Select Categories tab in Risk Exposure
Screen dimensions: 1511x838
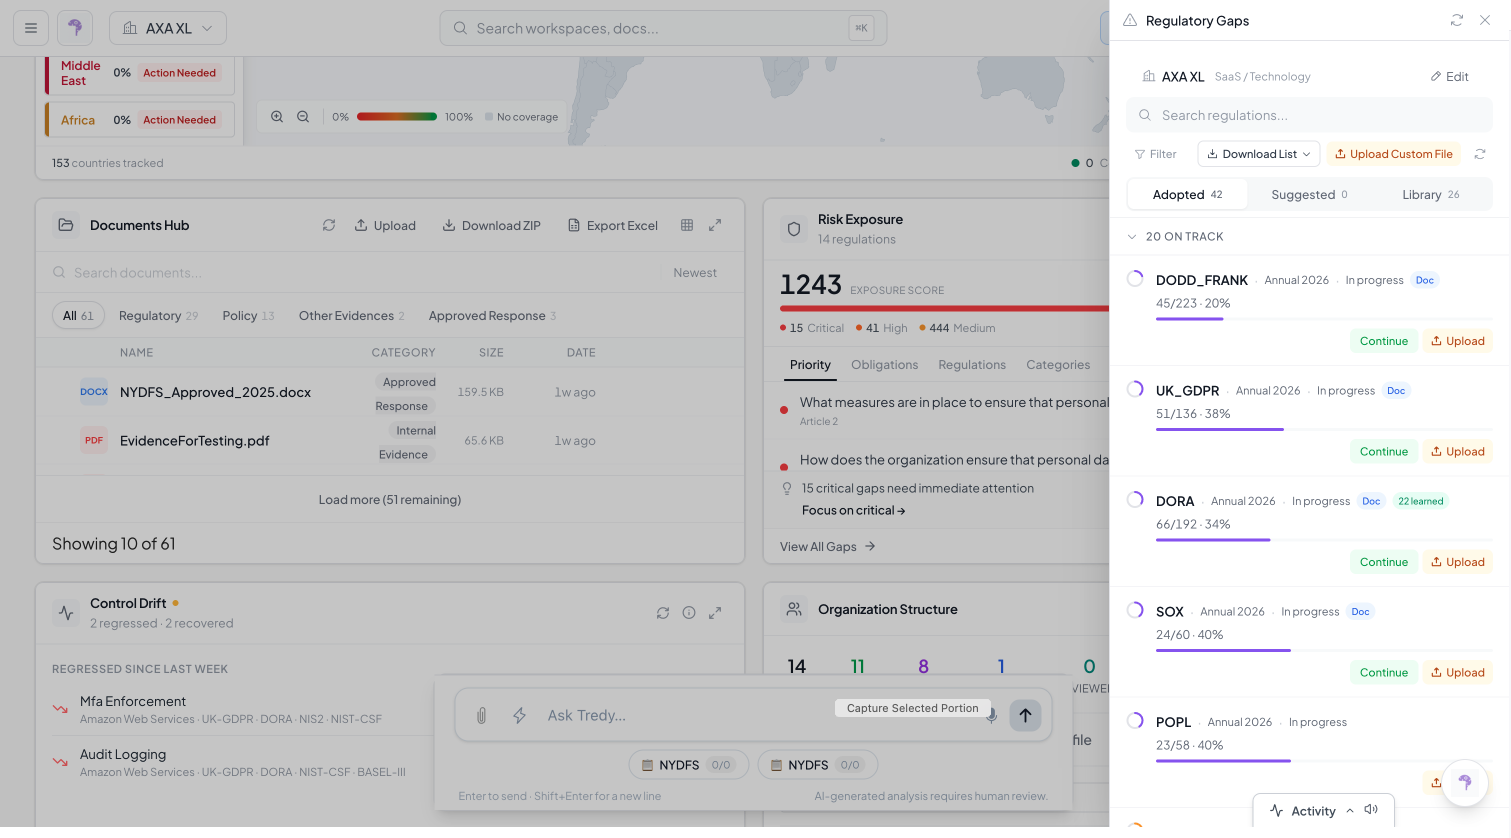point(1058,365)
